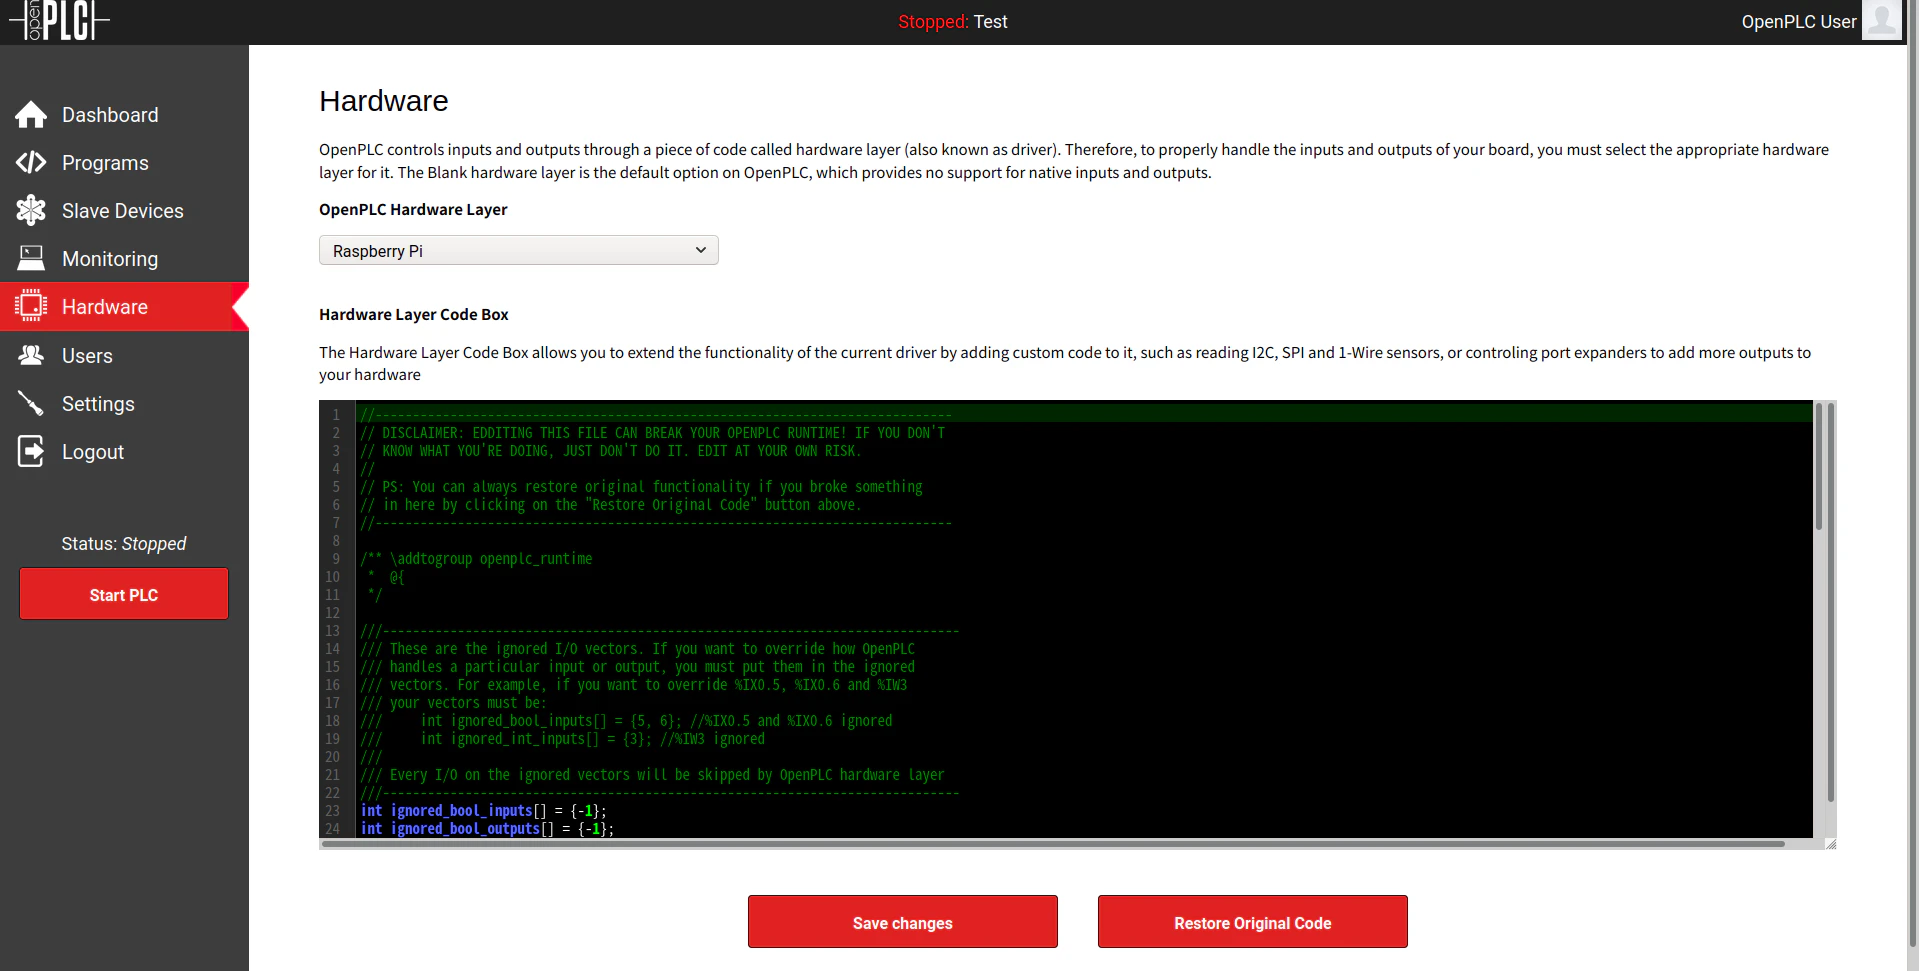Click the Programs code brackets icon
This screenshot has width=1919, height=971.
pos(31,162)
